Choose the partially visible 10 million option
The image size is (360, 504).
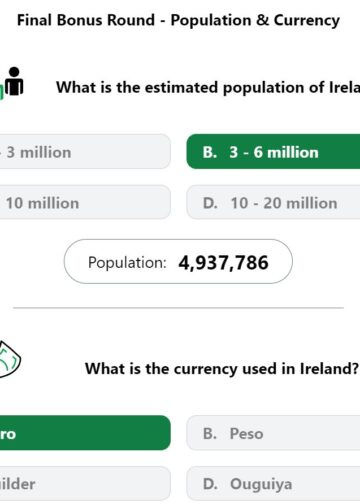[85, 203]
